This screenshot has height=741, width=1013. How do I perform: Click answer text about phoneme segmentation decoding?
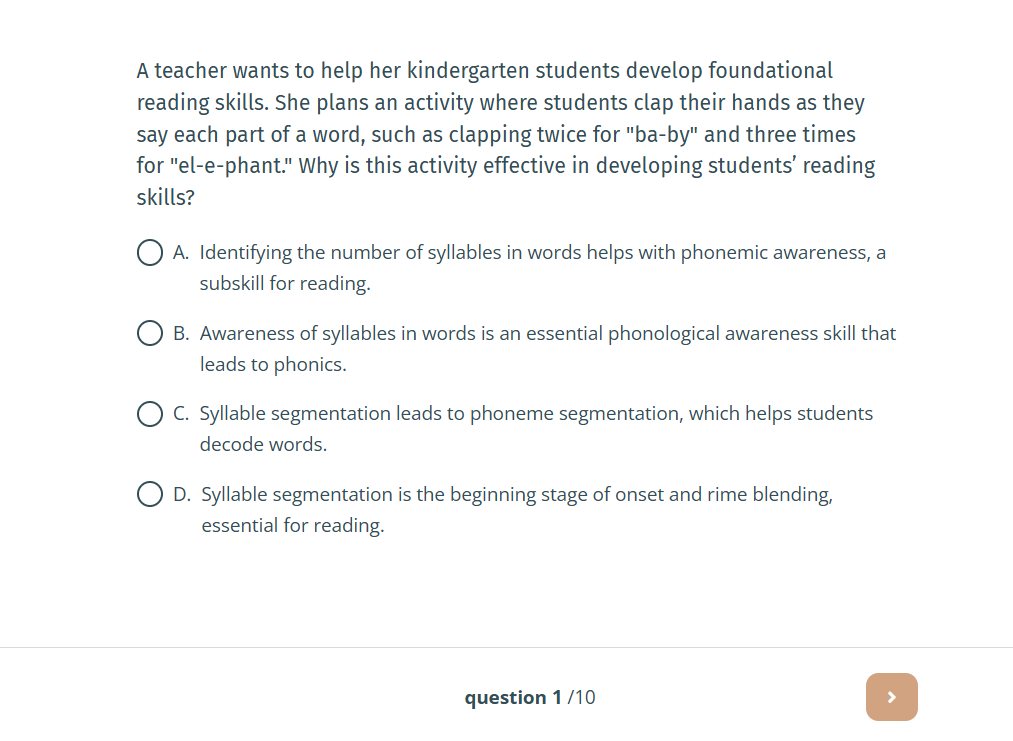pos(536,428)
